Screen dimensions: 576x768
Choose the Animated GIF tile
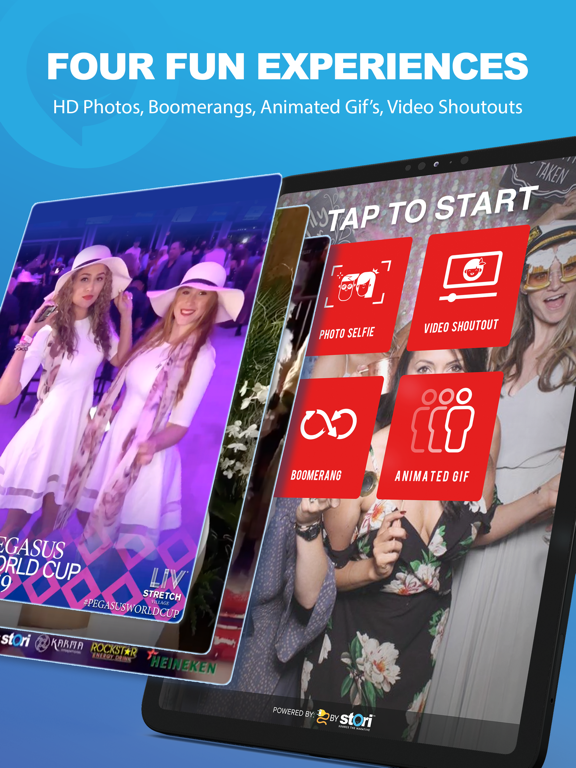pyautogui.click(x=438, y=436)
